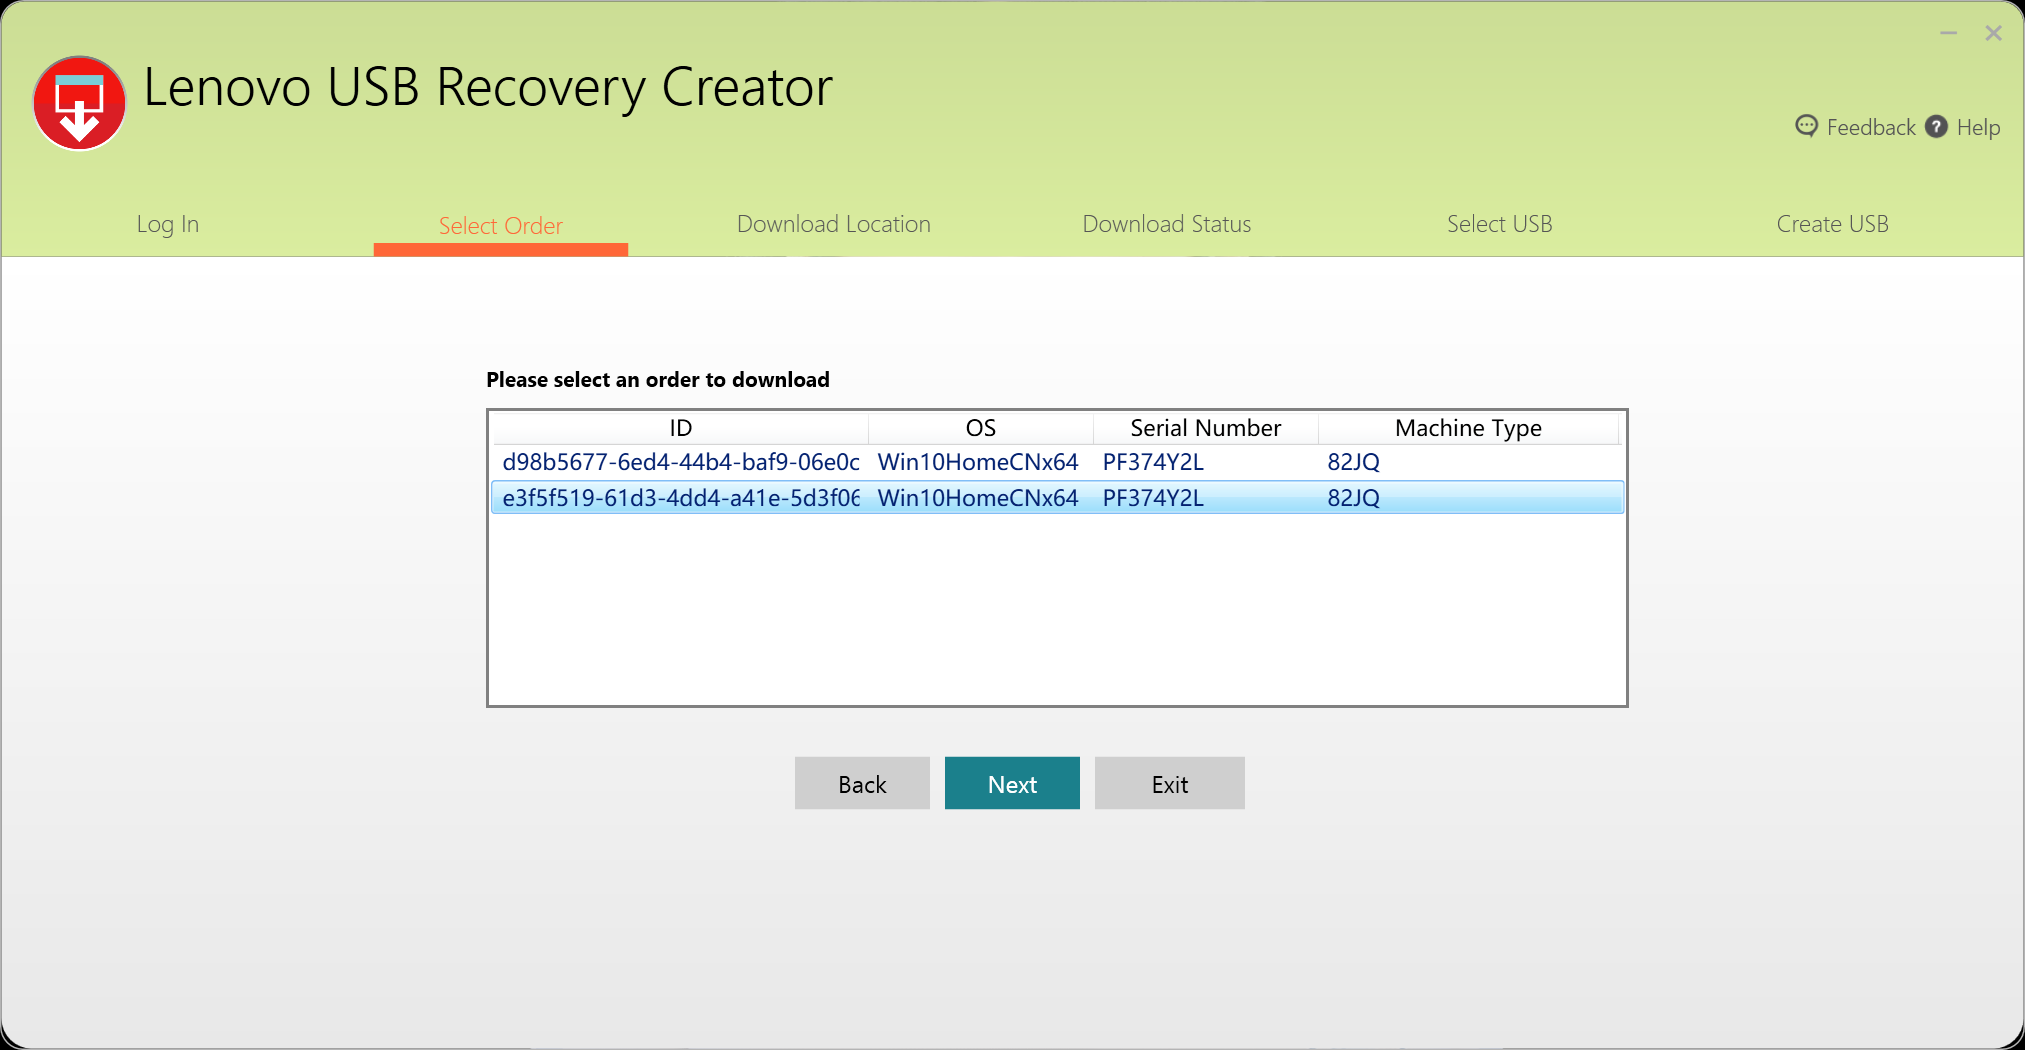
Task: Click the Exit button
Action: (x=1170, y=783)
